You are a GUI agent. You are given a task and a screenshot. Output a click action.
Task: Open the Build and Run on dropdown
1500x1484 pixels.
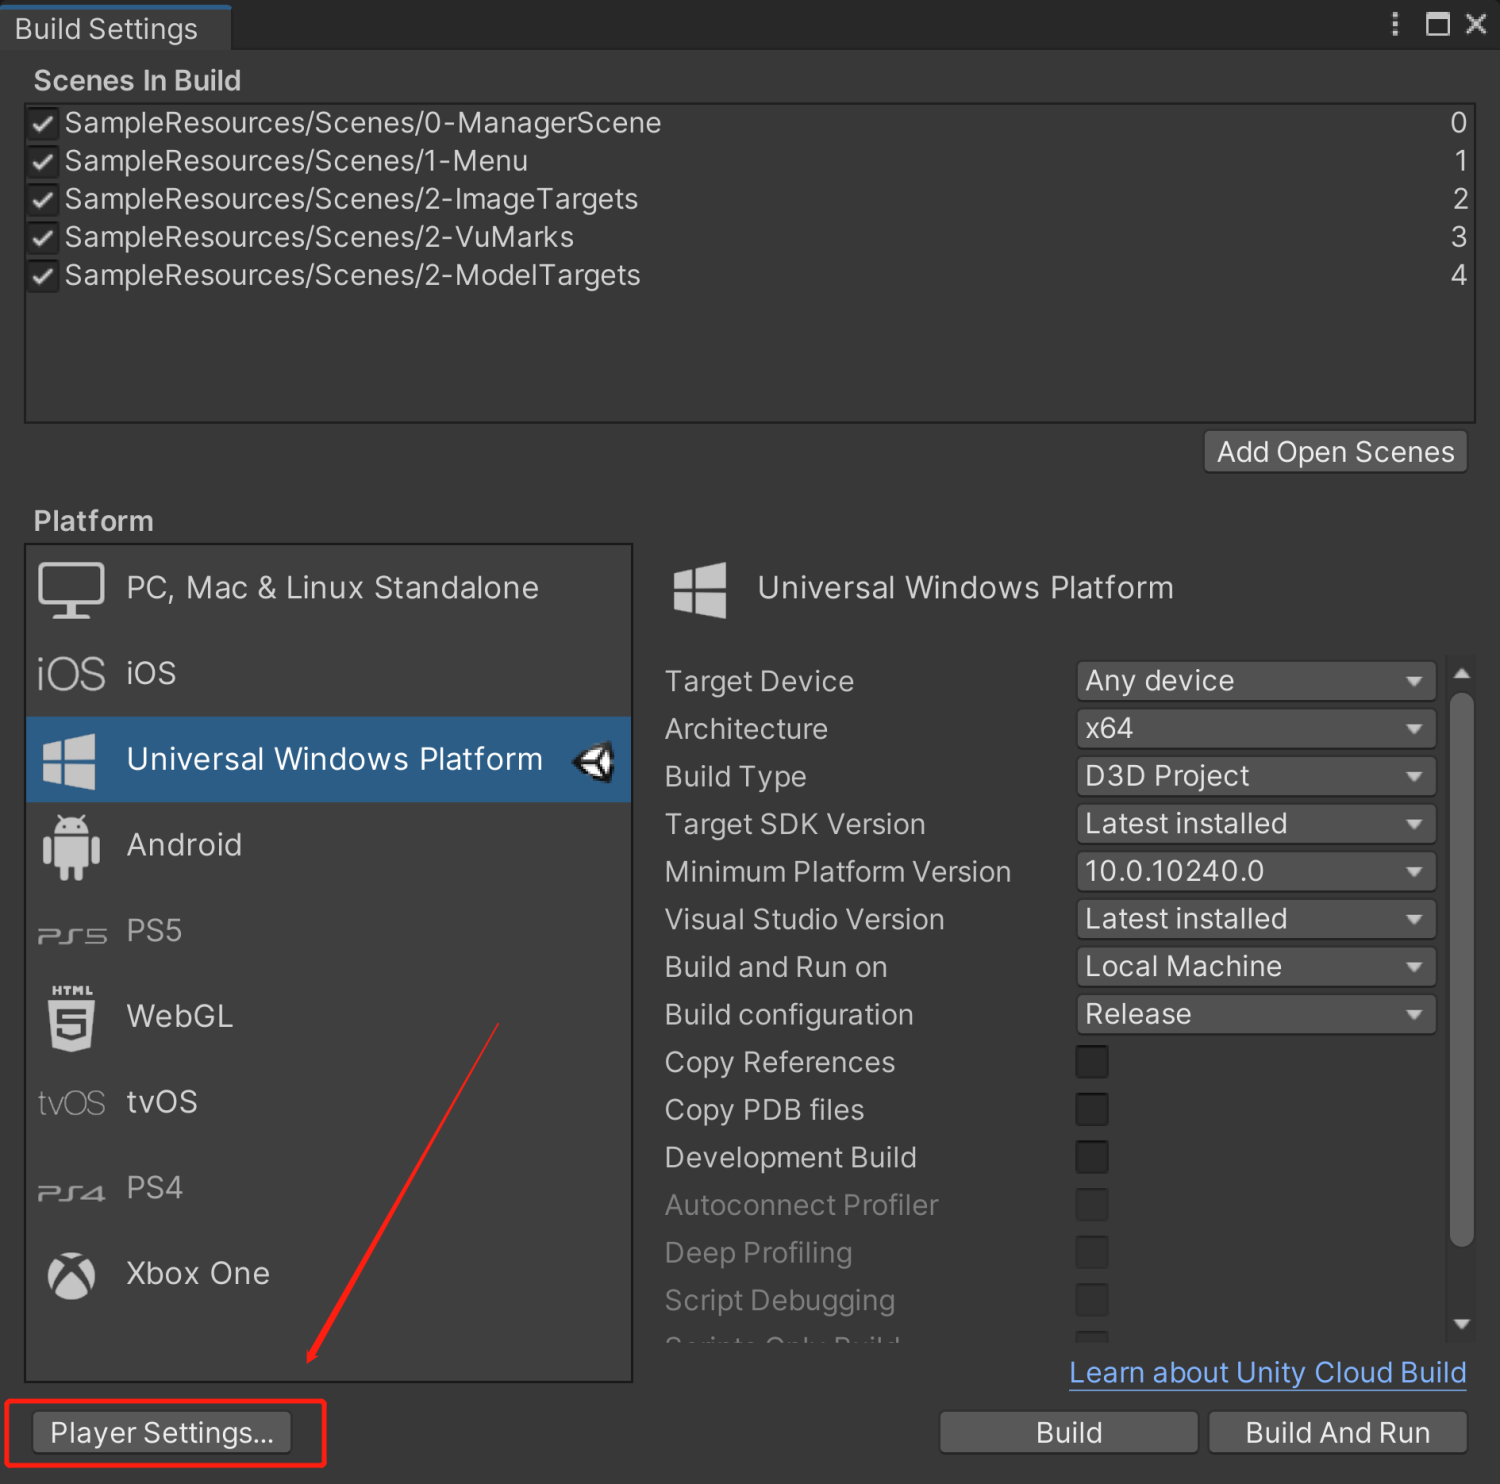coord(1256,967)
